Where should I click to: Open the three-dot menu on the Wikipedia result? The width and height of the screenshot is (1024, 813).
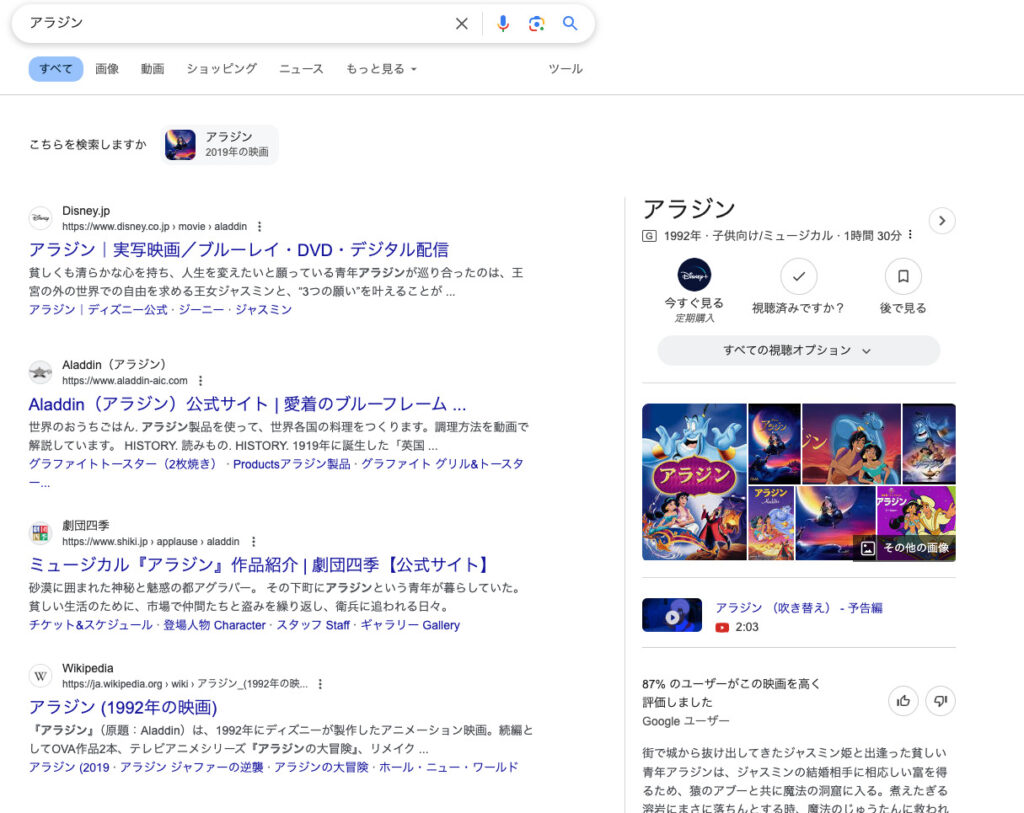point(320,684)
